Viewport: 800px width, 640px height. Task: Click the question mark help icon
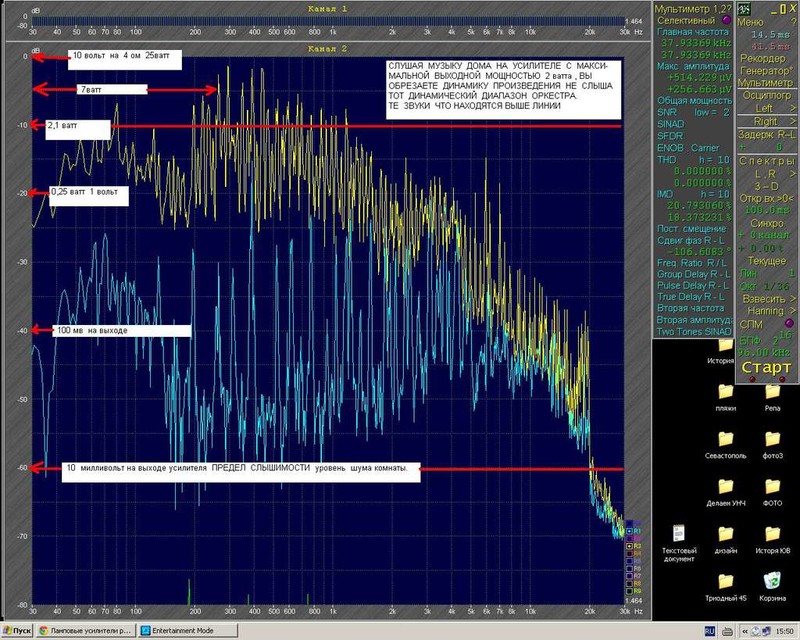point(792,22)
